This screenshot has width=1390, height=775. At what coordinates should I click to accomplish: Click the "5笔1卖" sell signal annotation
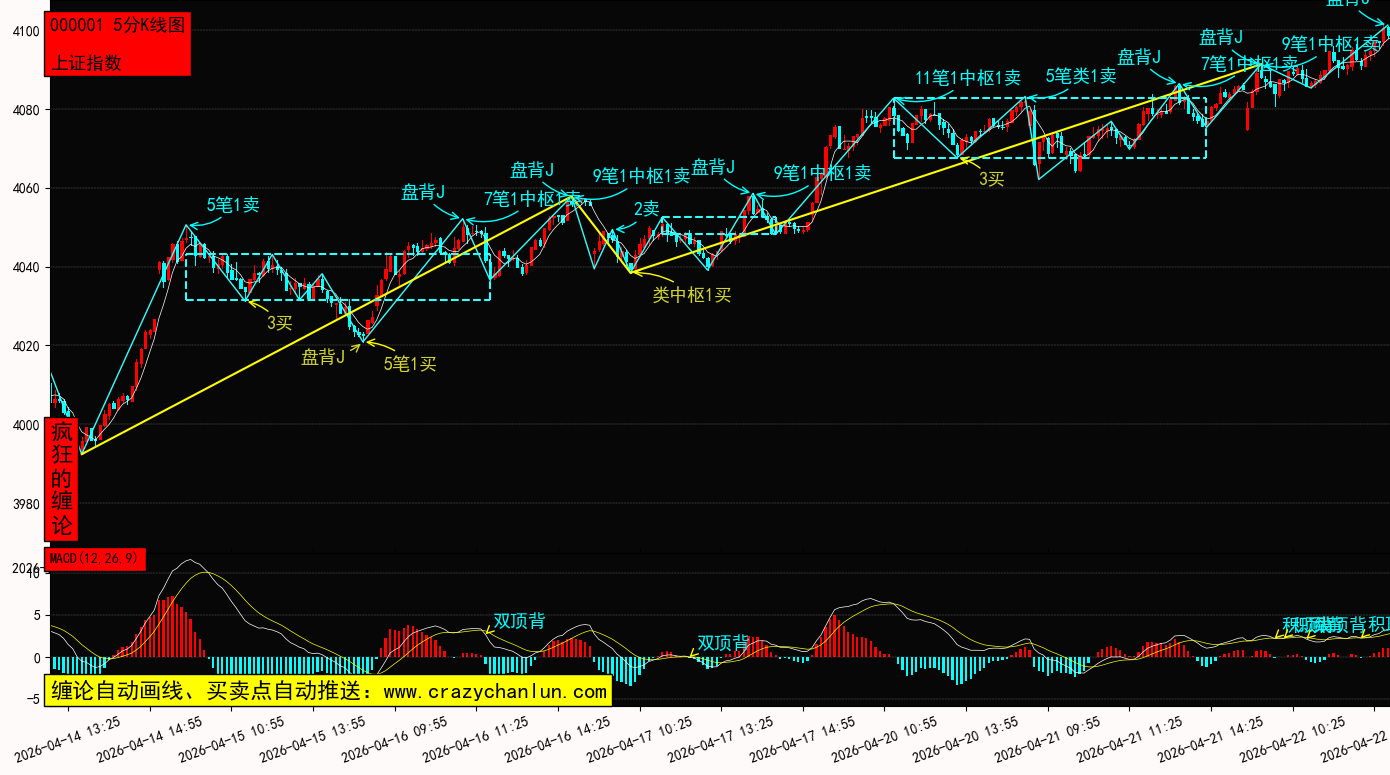click(233, 205)
